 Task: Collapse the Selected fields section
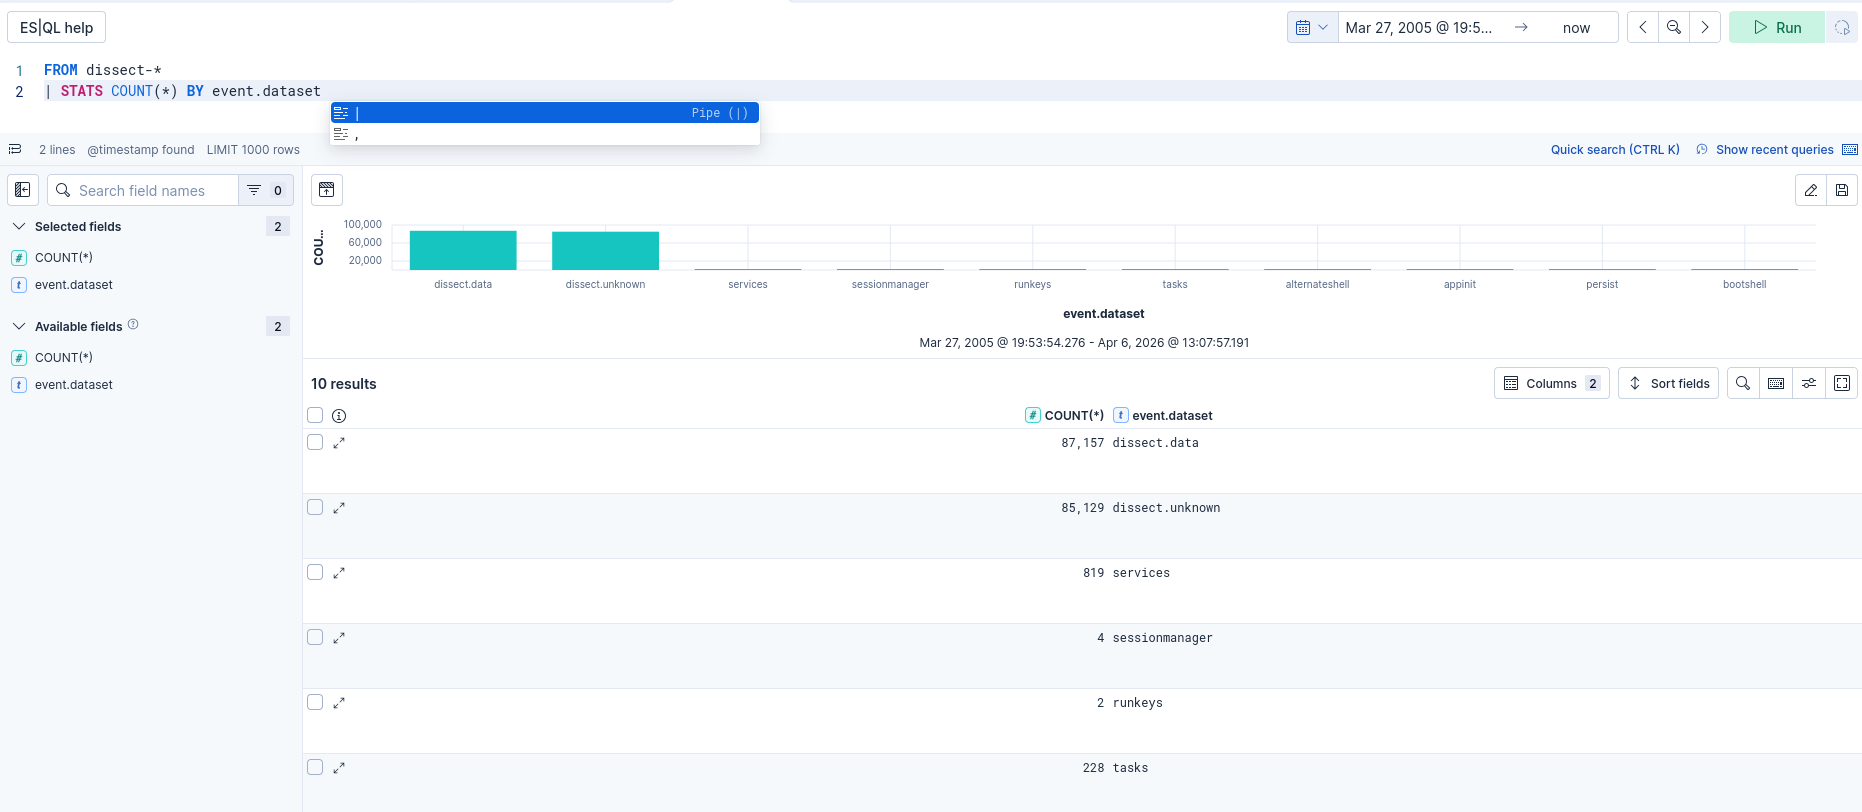[x=19, y=227]
